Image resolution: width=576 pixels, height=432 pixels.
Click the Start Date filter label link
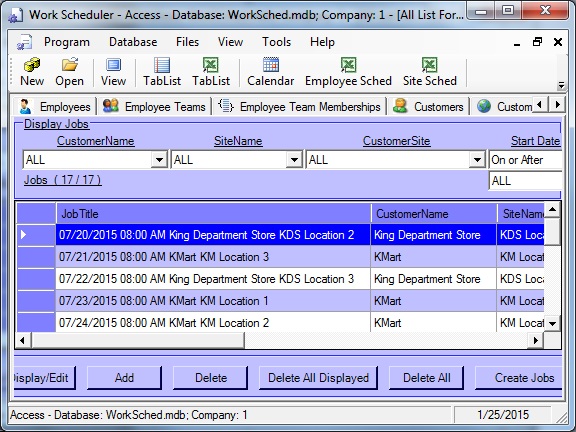535,141
